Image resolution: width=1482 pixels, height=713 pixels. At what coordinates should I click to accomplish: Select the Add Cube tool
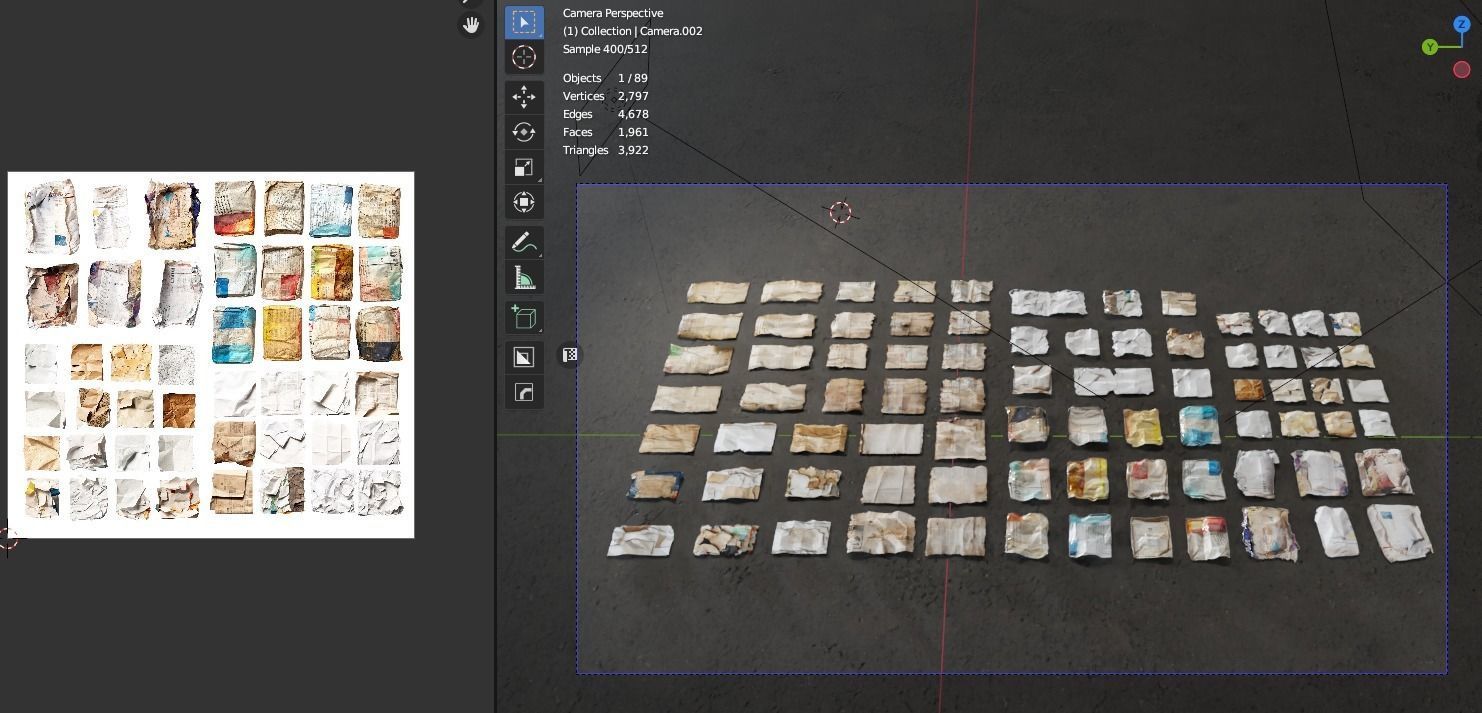tap(524, 317)
